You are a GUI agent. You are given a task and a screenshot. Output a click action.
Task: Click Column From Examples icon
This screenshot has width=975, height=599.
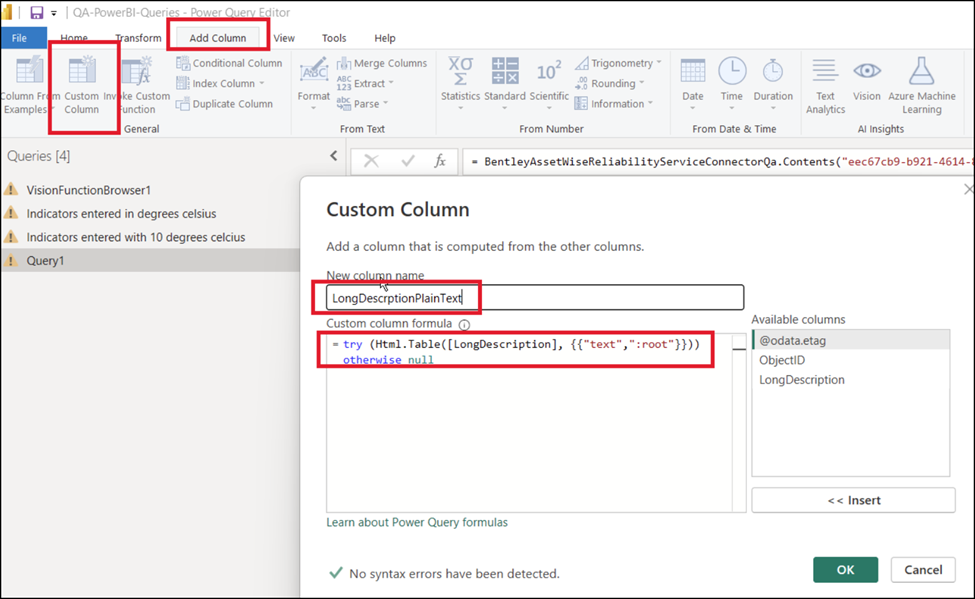pyautogui.click(x=29, y=70)
